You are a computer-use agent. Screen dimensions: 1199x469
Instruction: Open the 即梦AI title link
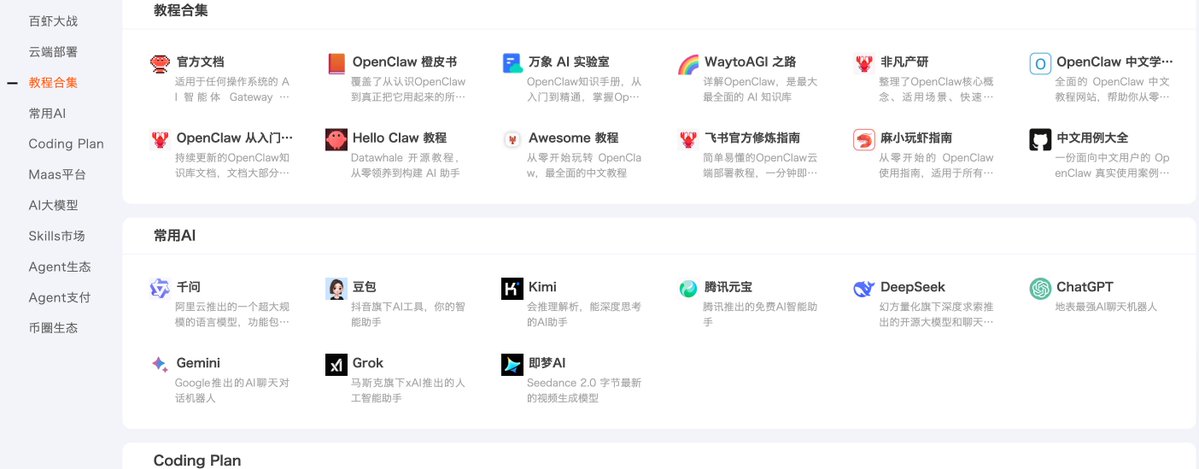(547, 363)
